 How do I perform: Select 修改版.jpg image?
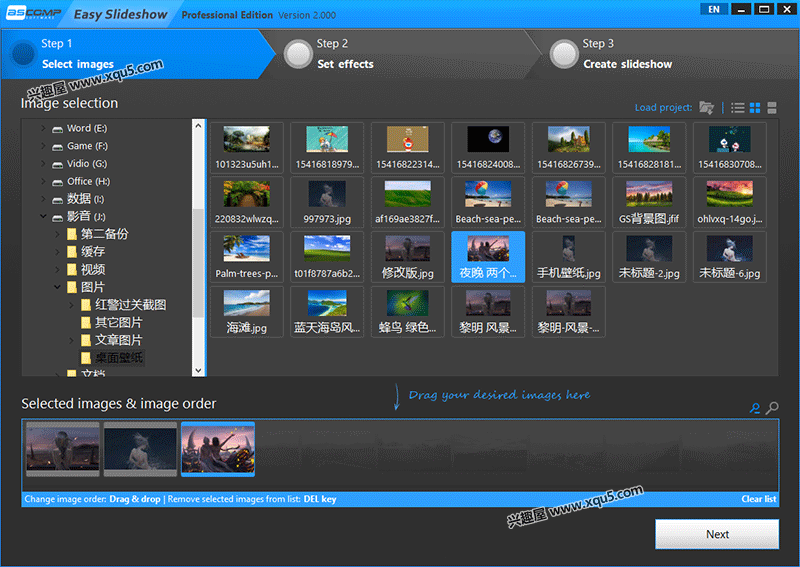coord(408,257)
